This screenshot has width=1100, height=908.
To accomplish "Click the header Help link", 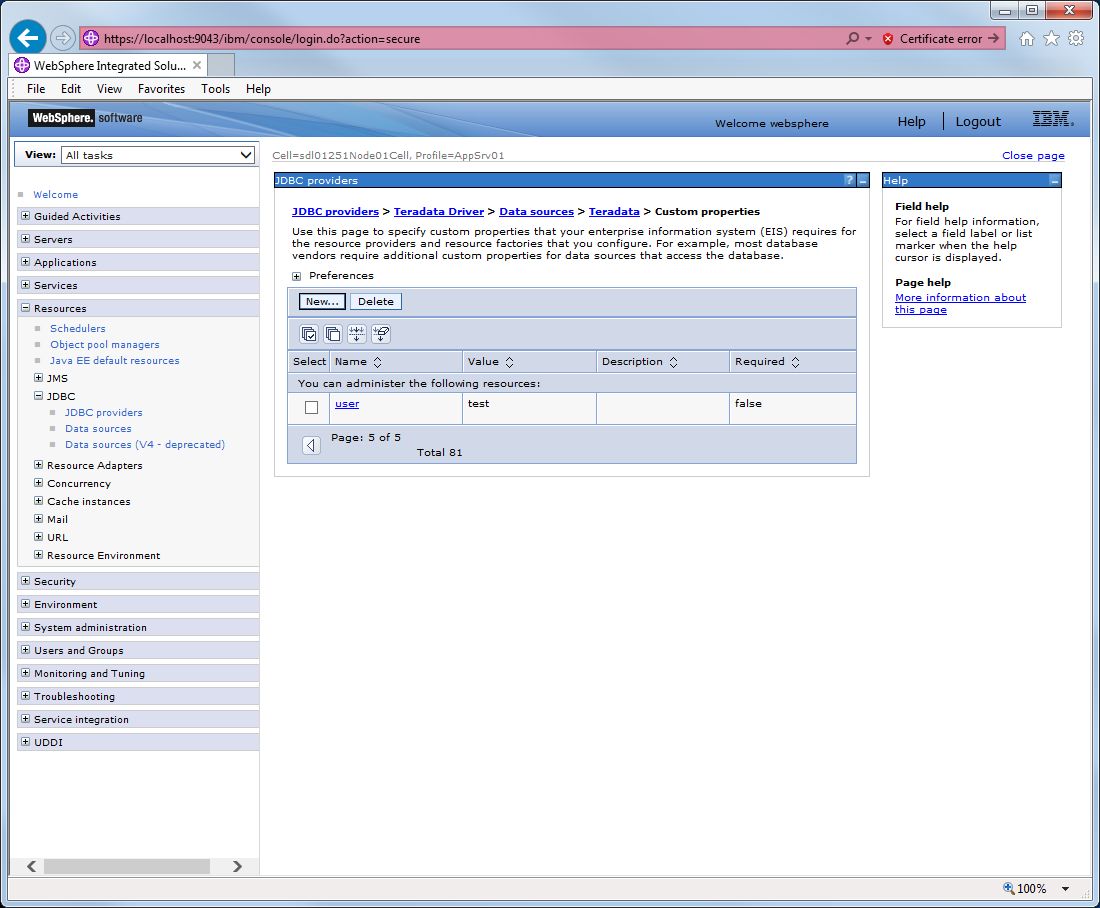I will (911, 121).
